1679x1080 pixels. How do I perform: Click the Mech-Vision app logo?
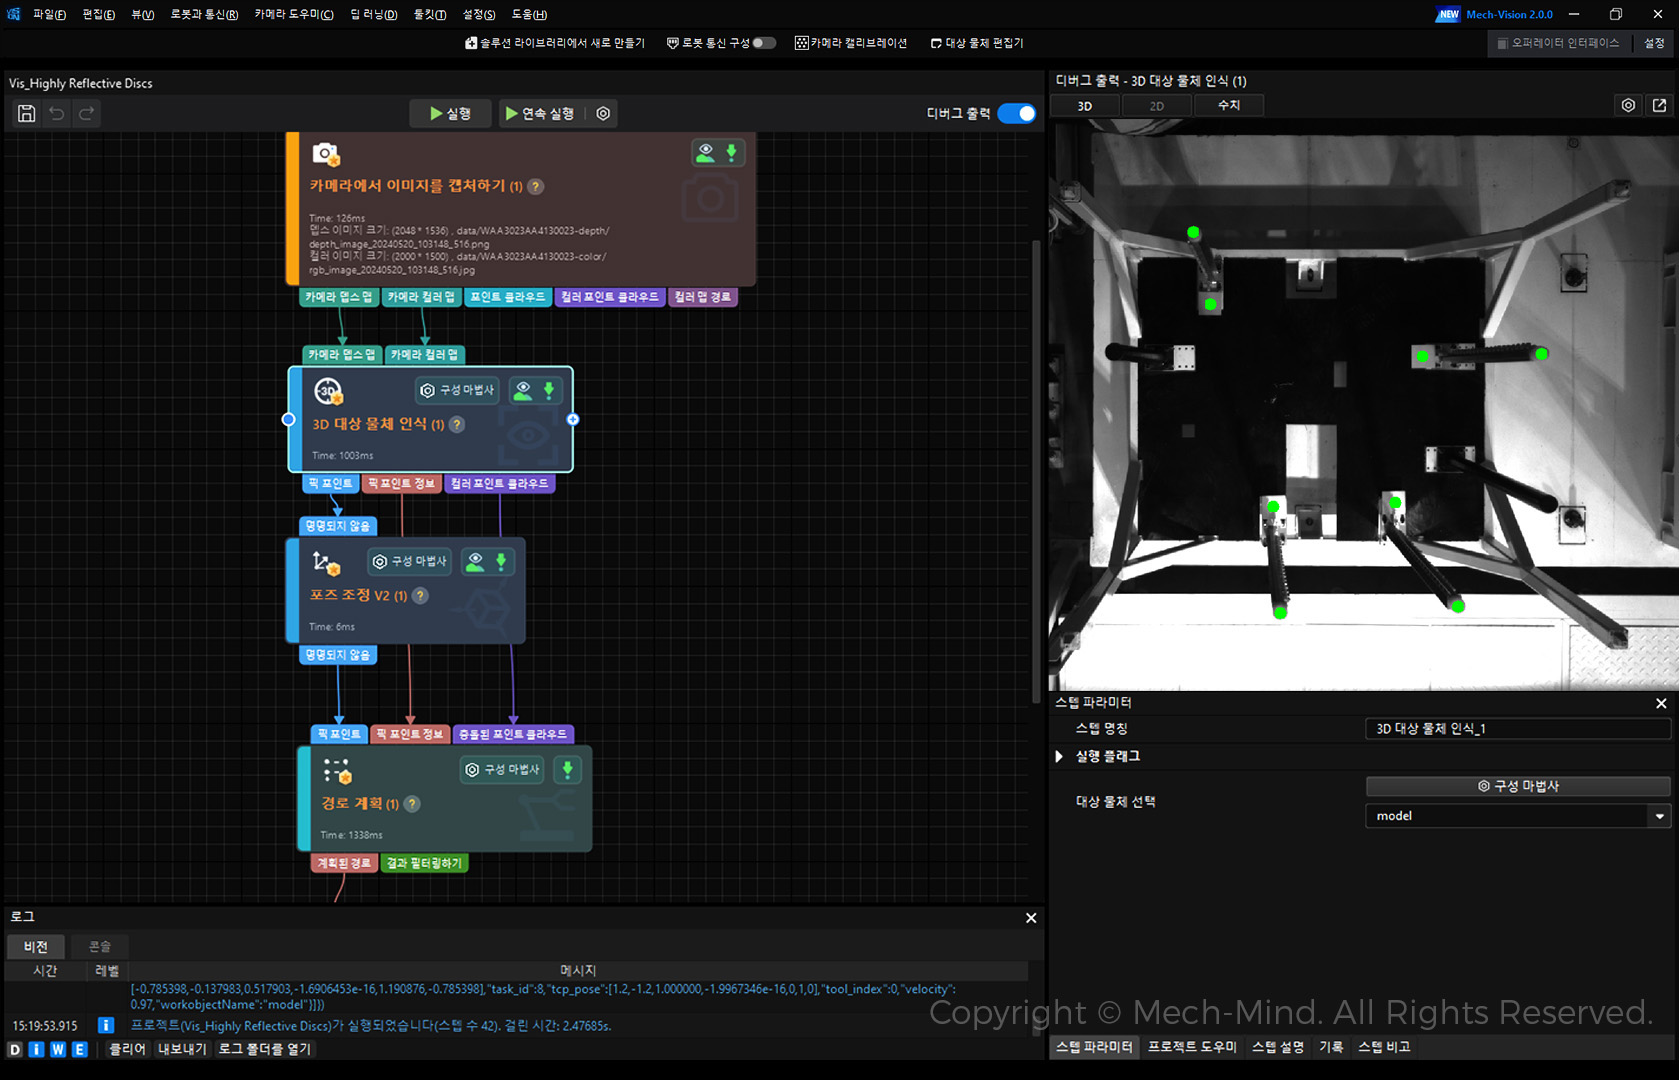[x=13, y=14]
